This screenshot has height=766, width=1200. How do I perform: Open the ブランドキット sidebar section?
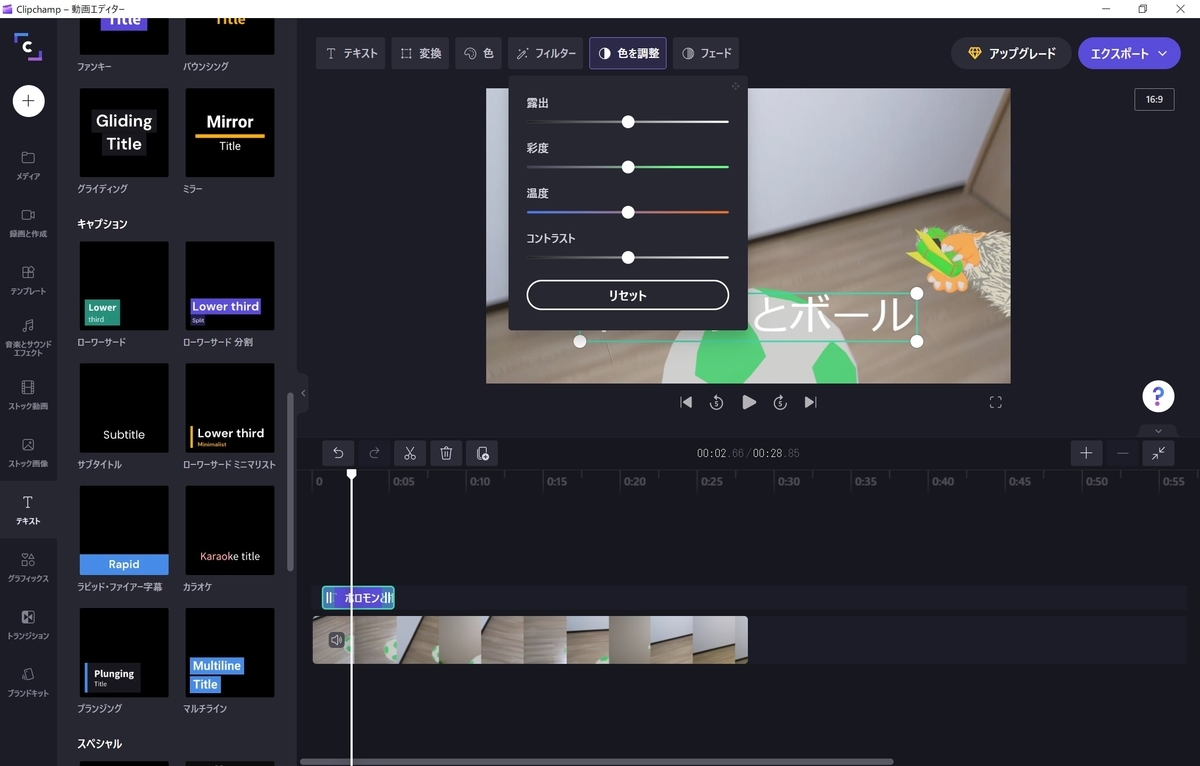28,682
